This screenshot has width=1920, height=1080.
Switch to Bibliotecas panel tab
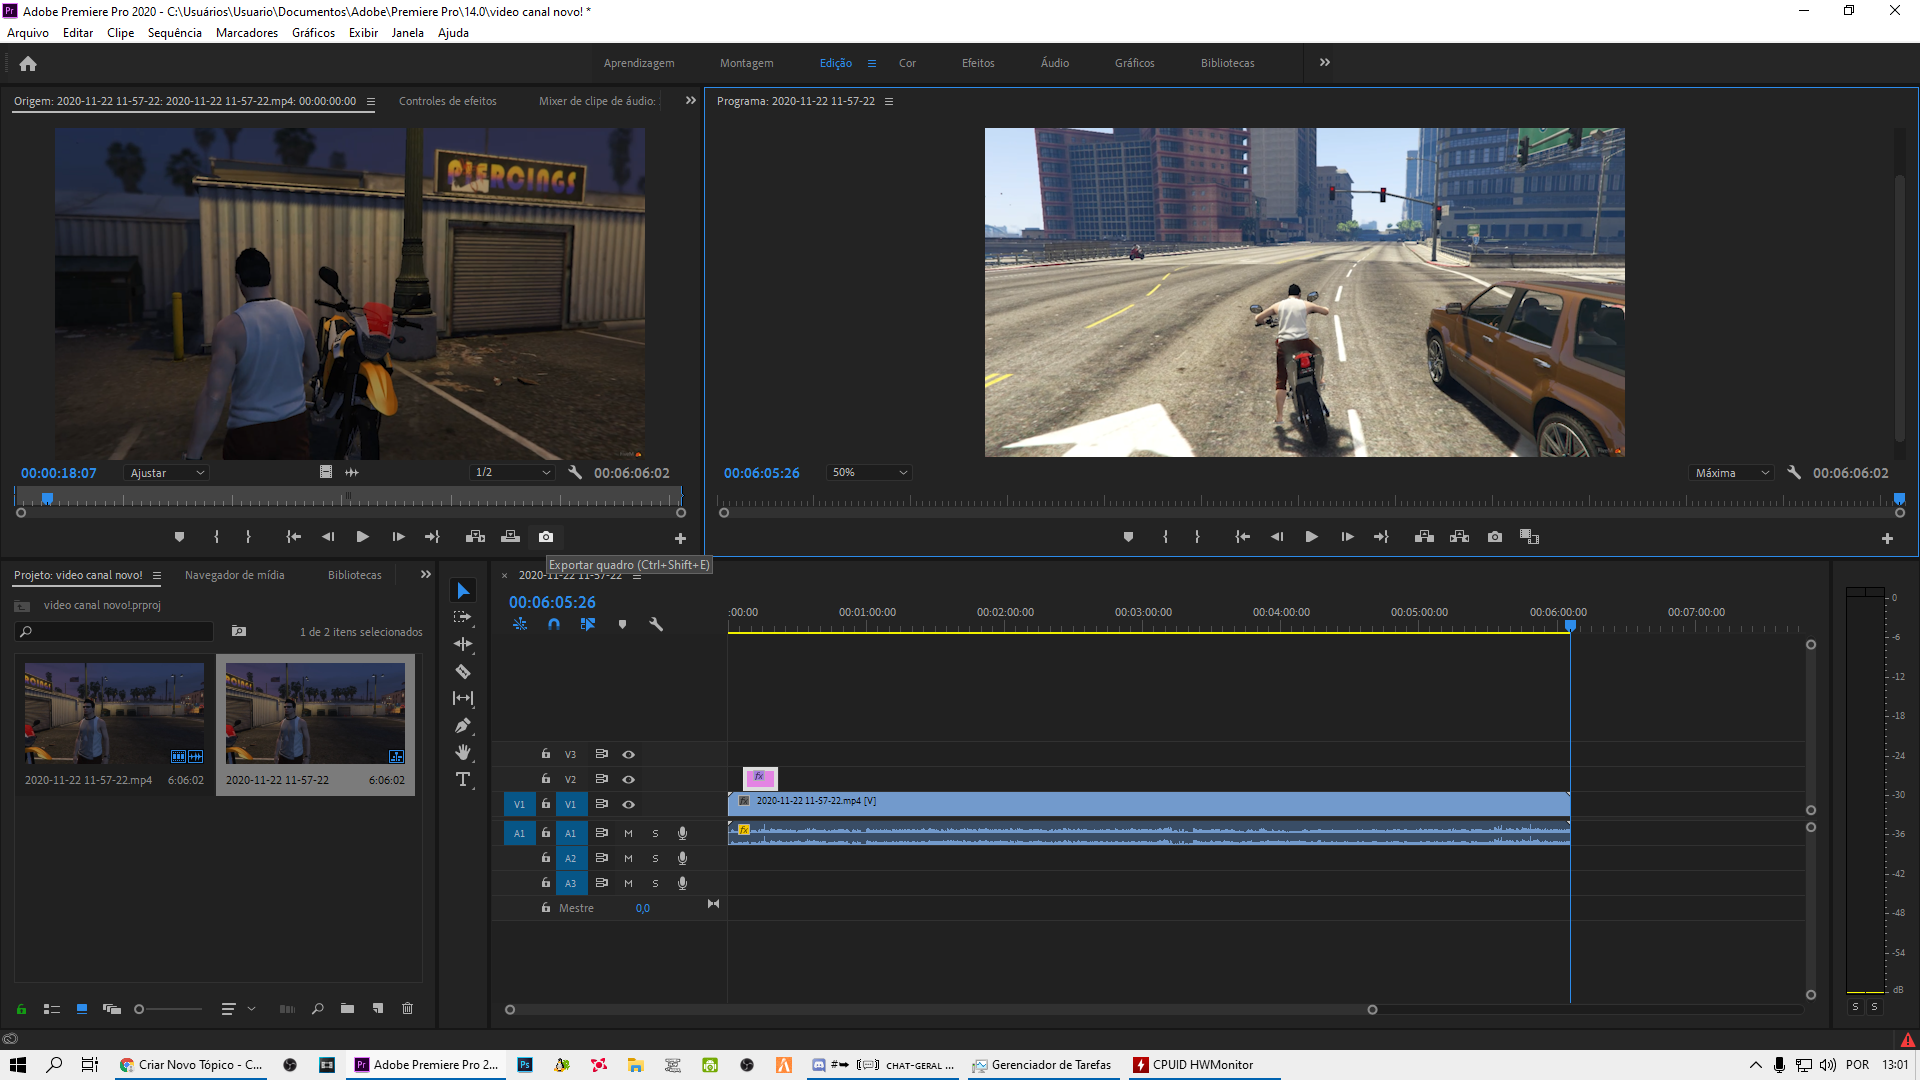tap(355, 575)
